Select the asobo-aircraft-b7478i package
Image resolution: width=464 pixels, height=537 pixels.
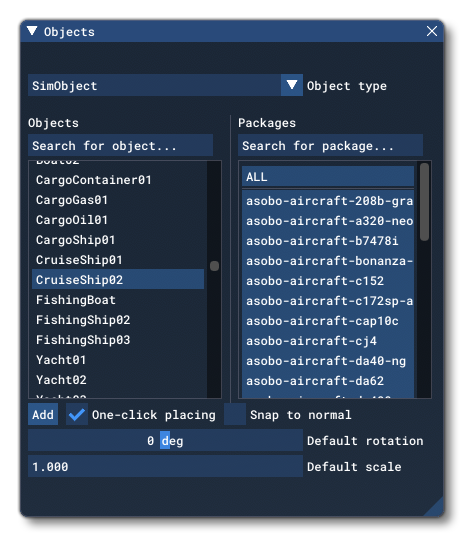328,241
